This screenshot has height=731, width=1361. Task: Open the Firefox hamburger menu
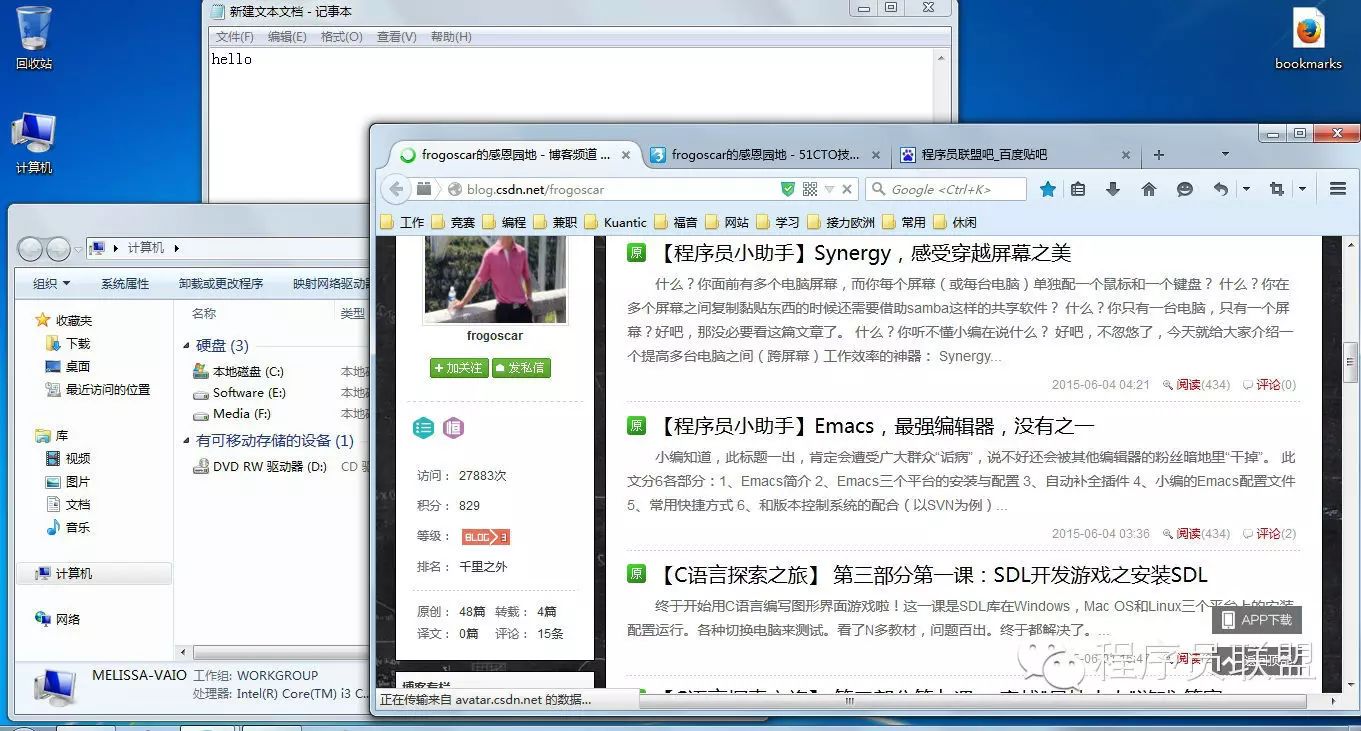1338,189
